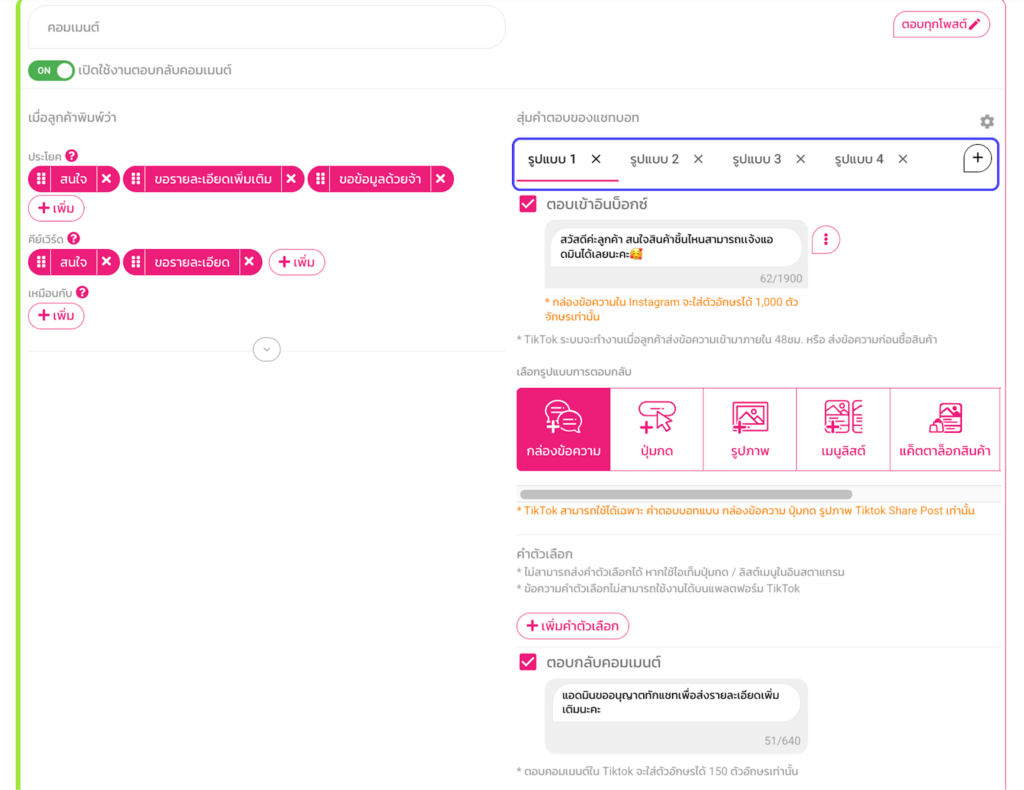Select the ปุ่มกด button reply type
The width and height of the screenshot is (1024, 790).
pyautogui.click(x=656, y=429)
